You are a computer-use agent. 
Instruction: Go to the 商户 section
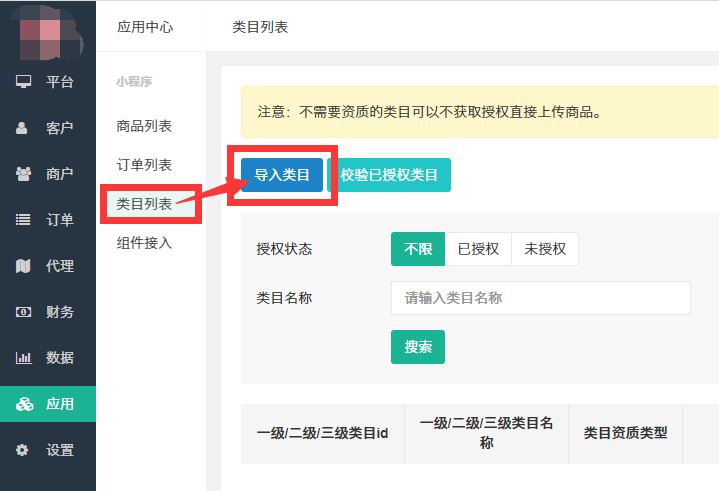pos(48,174)
